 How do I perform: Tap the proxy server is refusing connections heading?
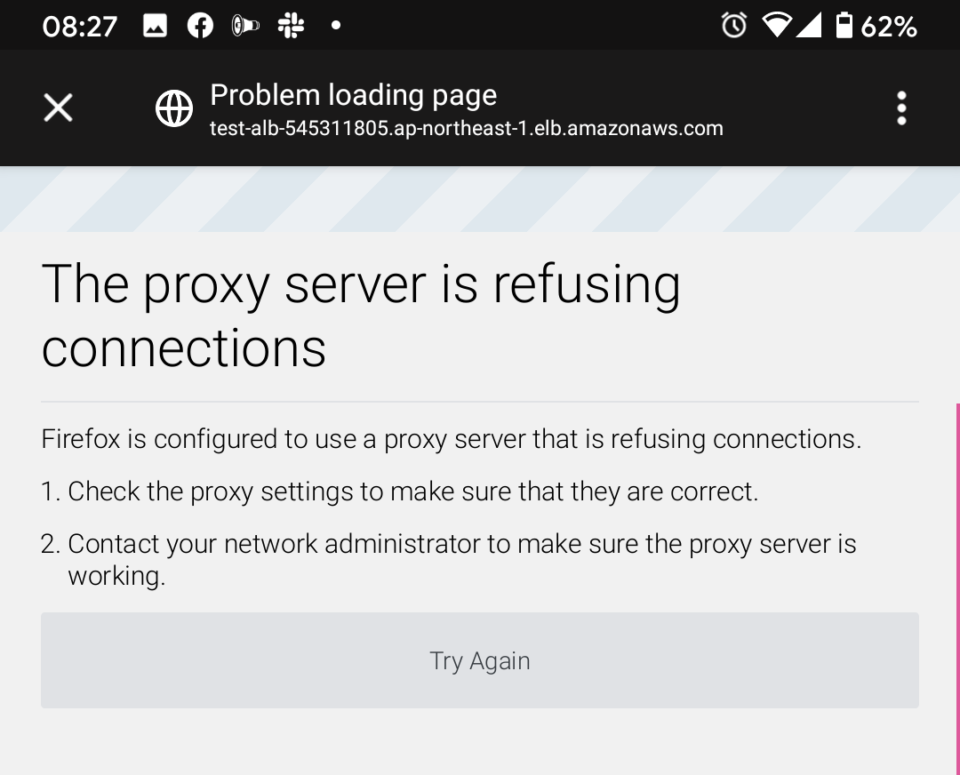[361, 315]
